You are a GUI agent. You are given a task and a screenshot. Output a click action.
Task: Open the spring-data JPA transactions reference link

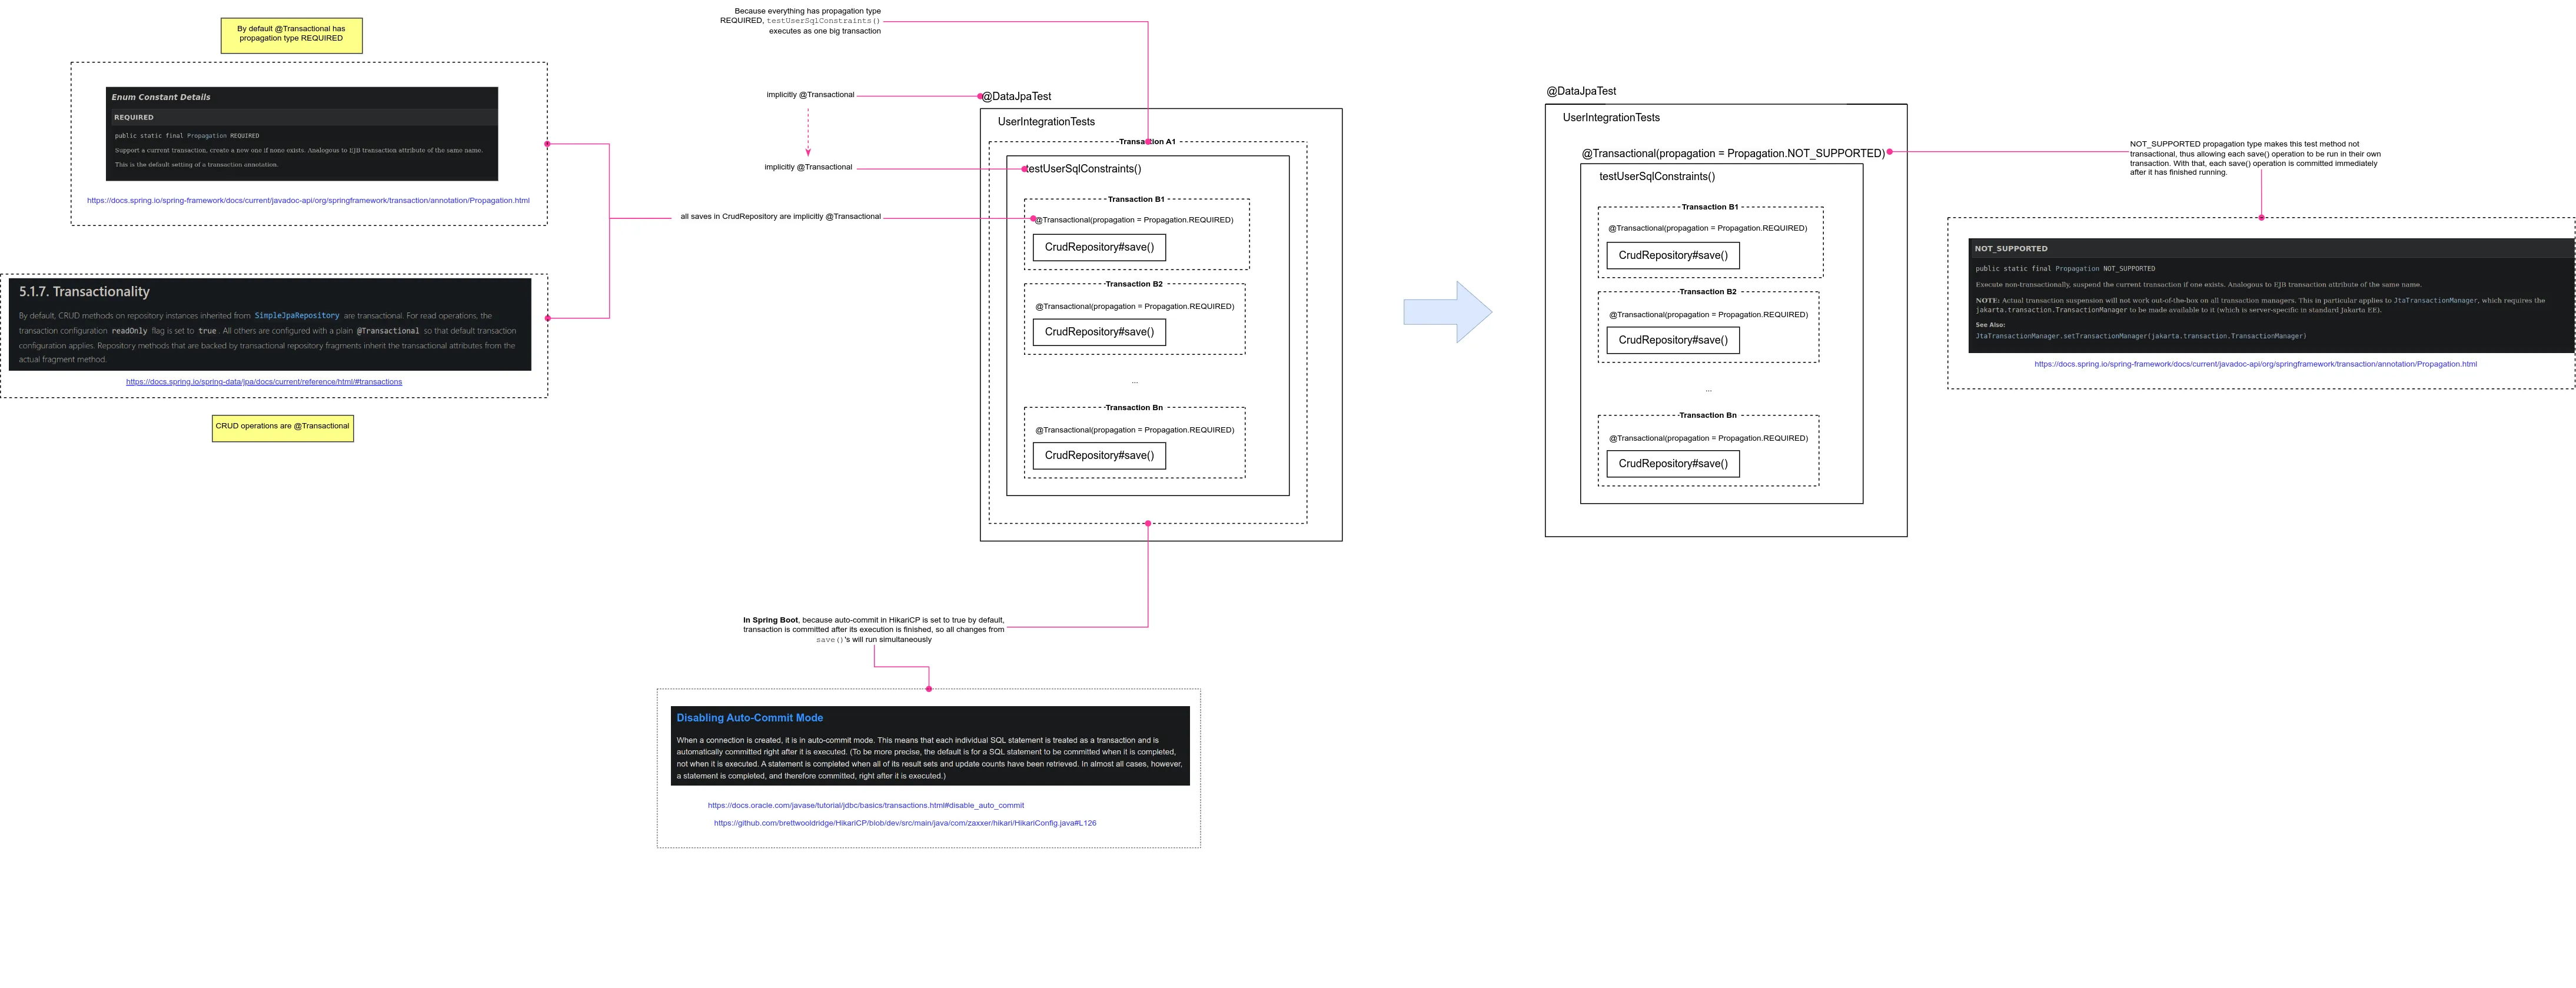tap(264, 382)
